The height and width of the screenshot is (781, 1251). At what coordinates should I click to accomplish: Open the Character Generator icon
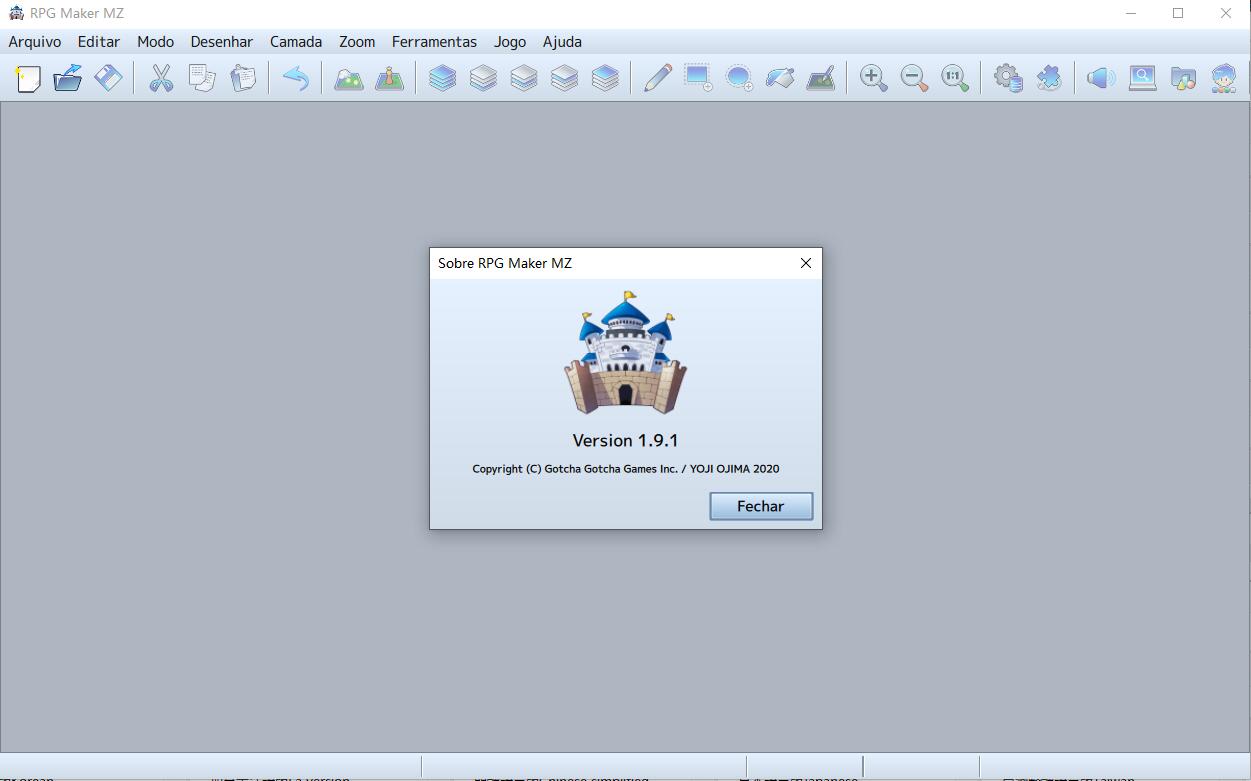tap(1223, 78)
